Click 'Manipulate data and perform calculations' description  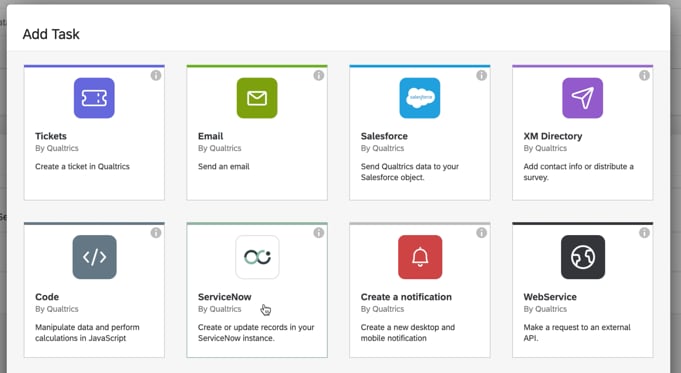87,333
